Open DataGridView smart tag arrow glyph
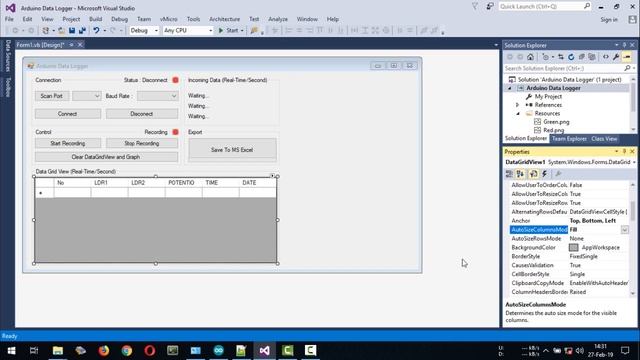This screenshot has width=640, height=360. (x=272, y=176)
